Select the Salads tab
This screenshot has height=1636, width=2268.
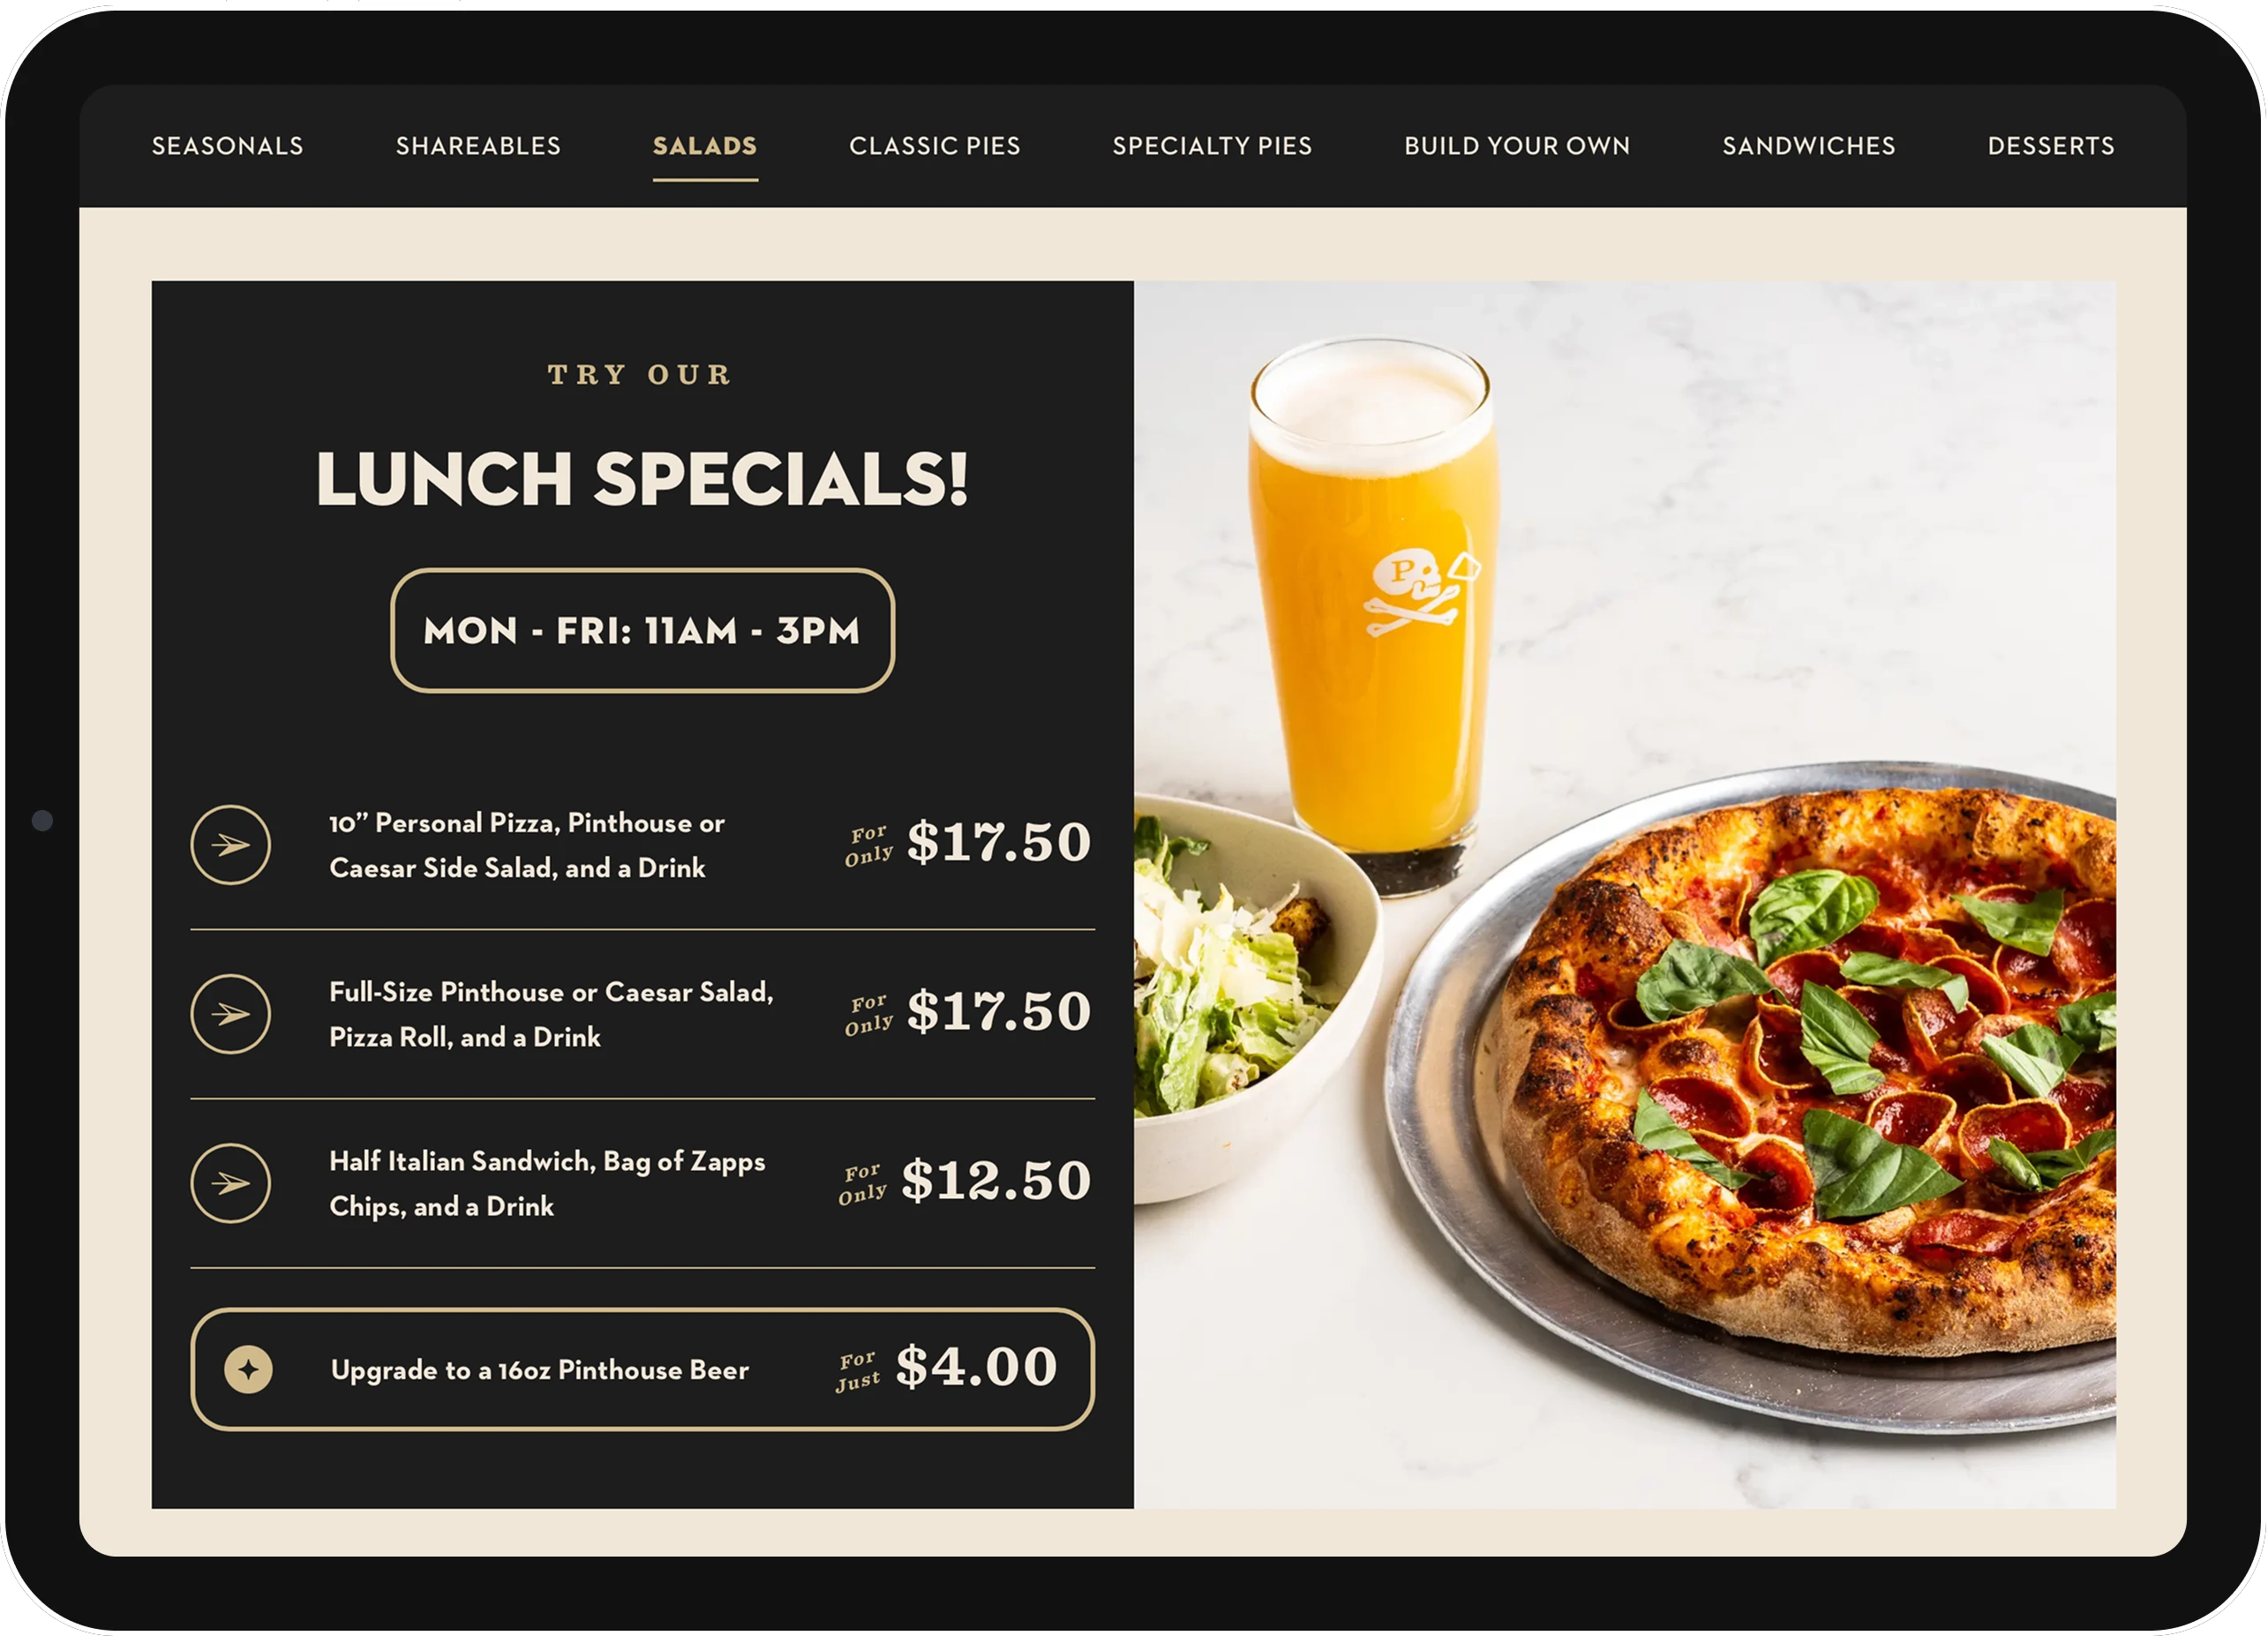[x=705, y=146]
